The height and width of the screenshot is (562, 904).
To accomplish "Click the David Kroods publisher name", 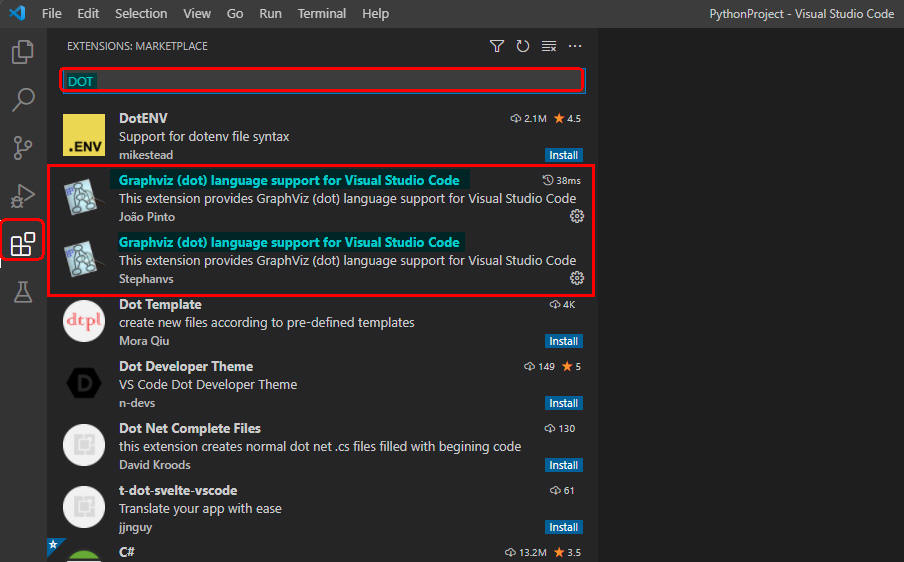I will 155,465.
